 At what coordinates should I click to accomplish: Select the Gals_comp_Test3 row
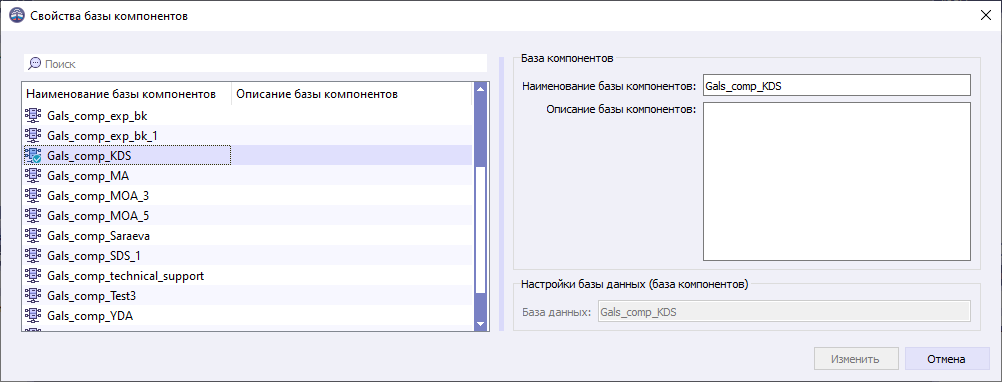pos(247,296)
